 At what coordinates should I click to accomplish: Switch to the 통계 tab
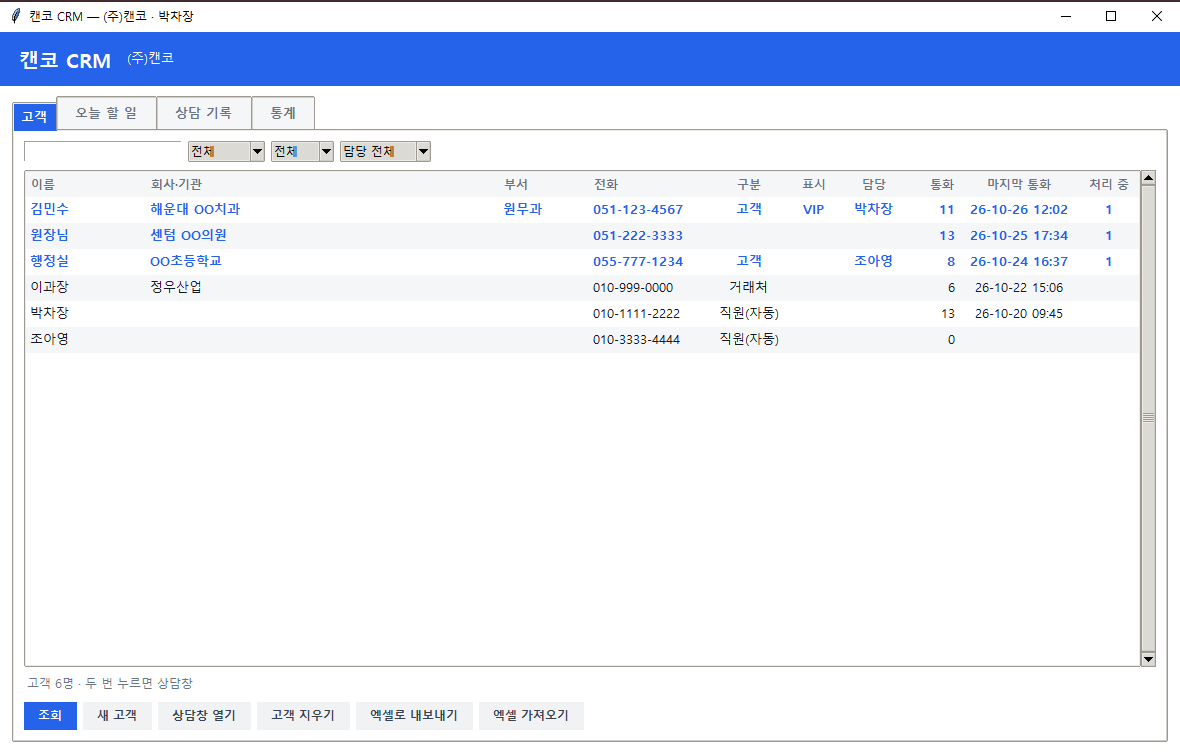tap(283, 113)
